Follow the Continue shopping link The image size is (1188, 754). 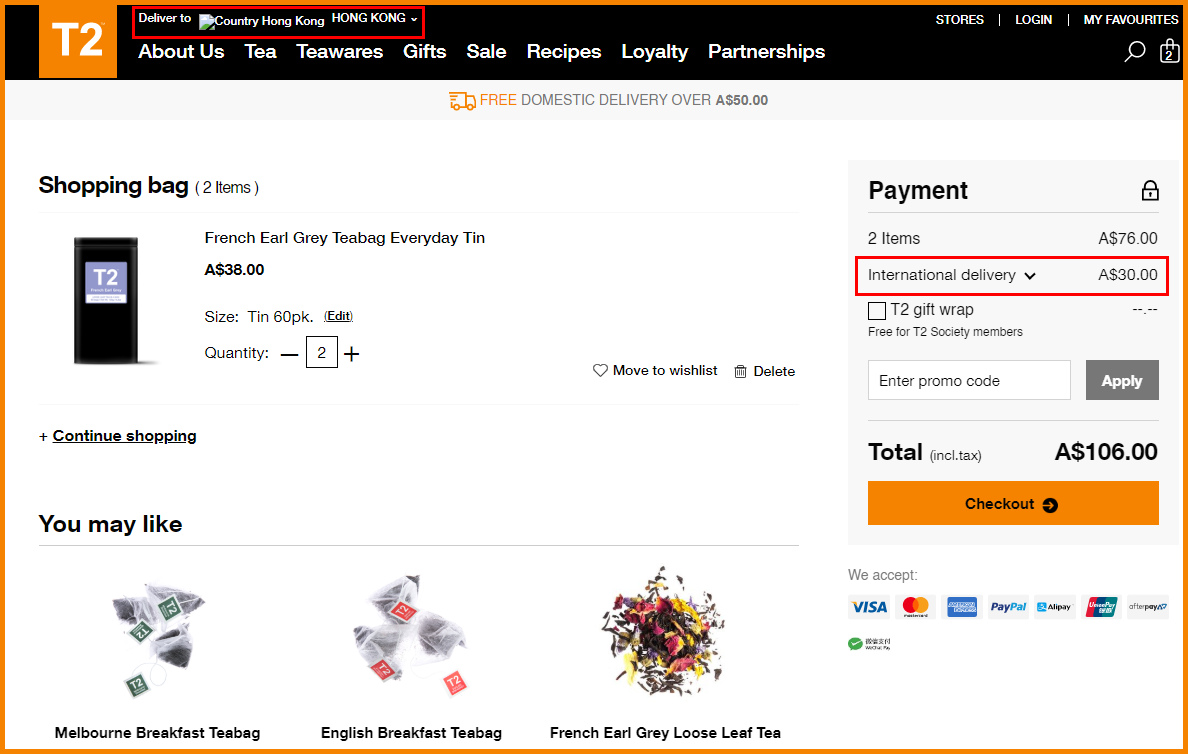point(124,436)
